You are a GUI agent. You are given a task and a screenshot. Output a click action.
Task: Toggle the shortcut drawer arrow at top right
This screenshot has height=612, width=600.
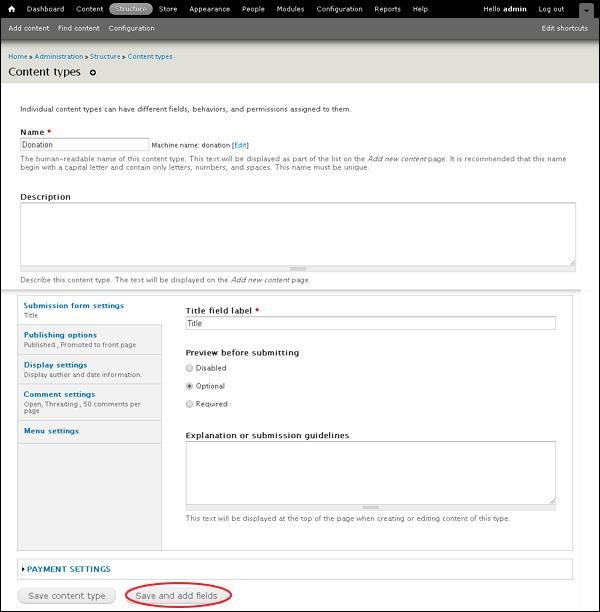tap(586, 11)
